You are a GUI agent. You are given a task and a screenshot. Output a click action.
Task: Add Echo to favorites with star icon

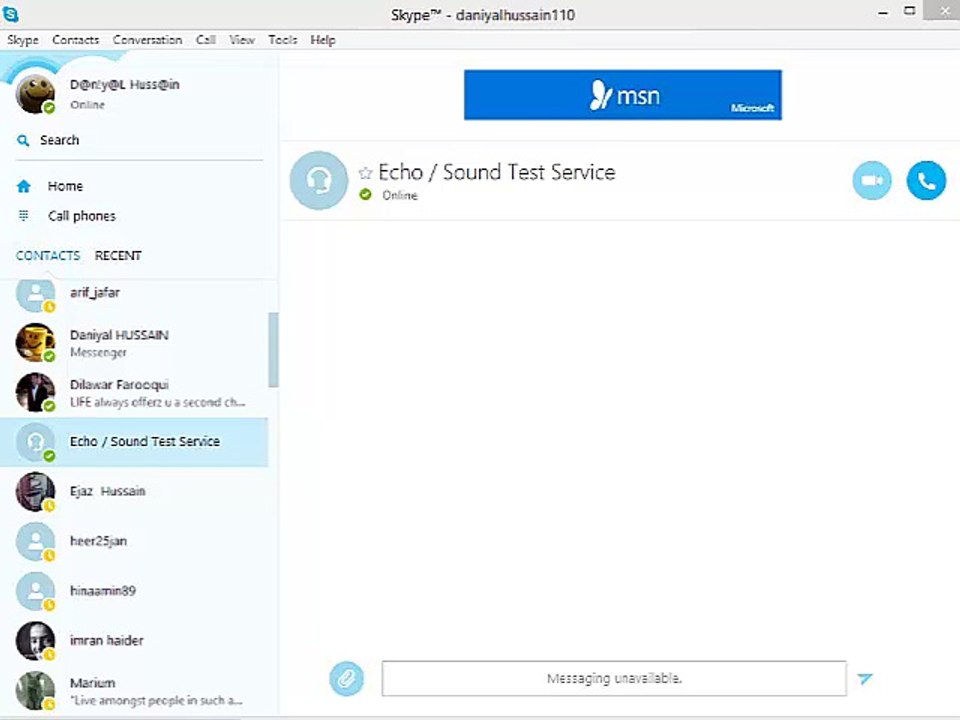click(366, 173)
